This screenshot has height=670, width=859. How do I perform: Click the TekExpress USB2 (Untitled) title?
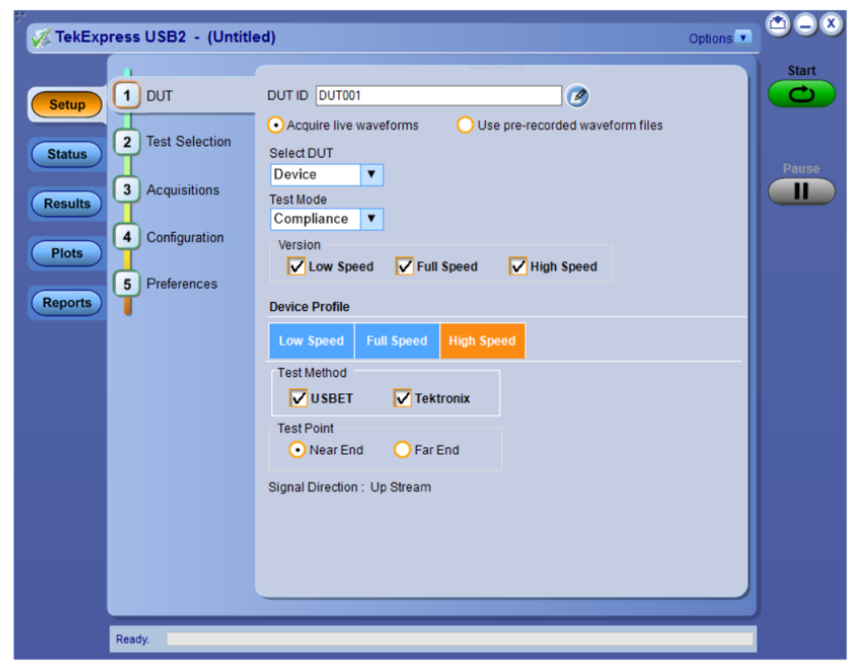point(165,37)
